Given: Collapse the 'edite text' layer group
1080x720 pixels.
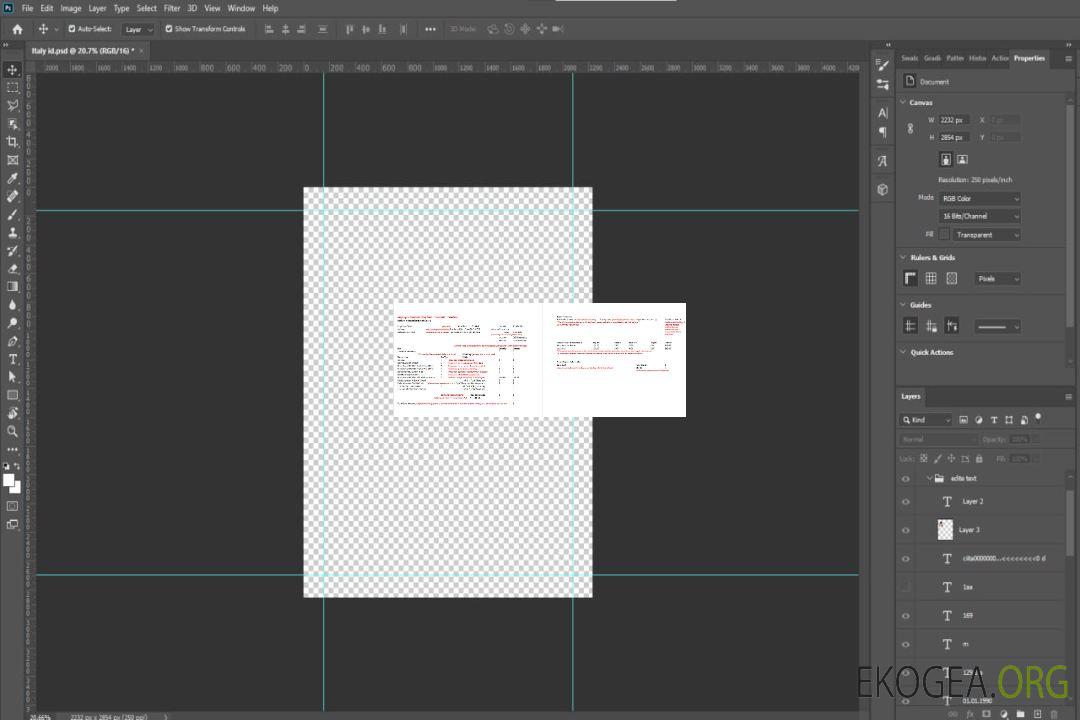Looking at the screenshot, I should 929,479.
